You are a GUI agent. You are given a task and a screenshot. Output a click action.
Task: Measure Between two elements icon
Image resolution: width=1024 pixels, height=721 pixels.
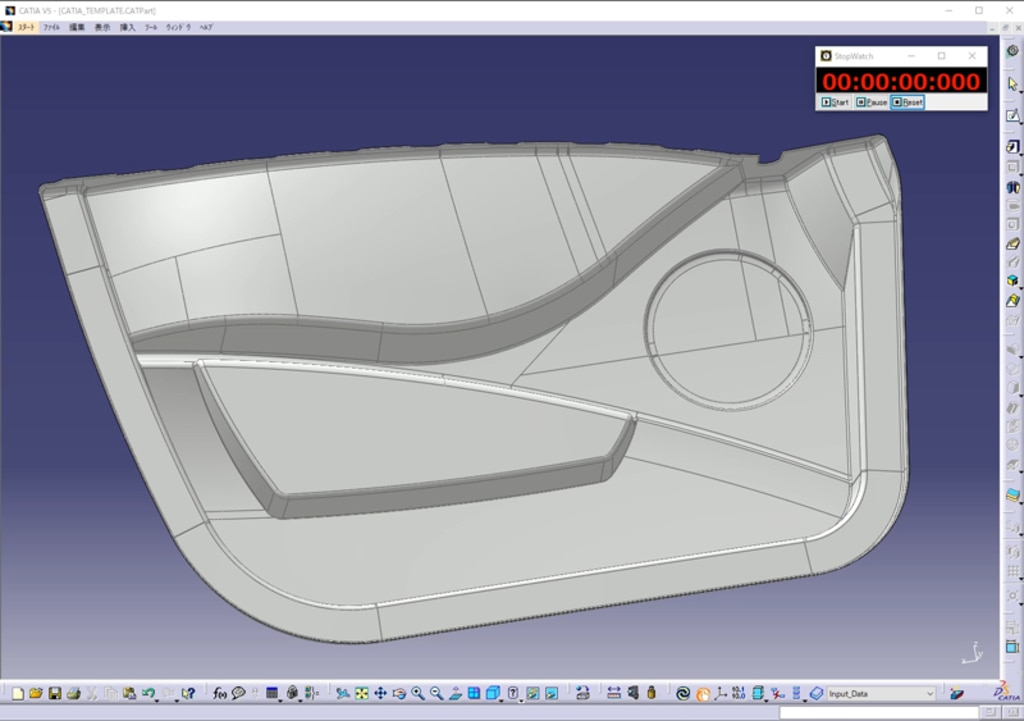[x=613, y=694]
